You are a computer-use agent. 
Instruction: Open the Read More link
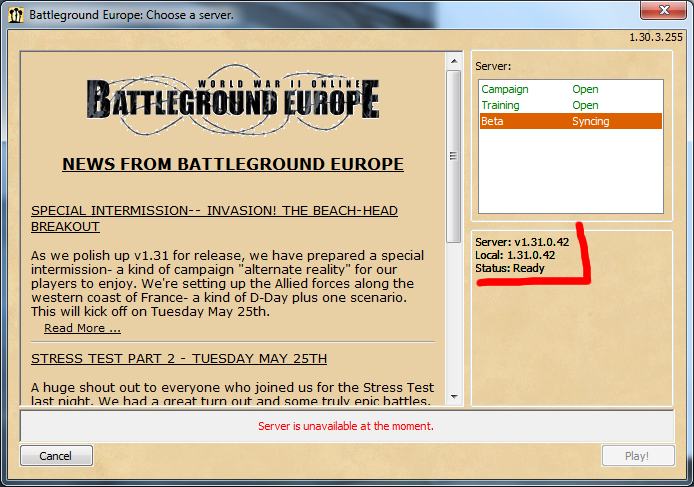tap(82, 328)
